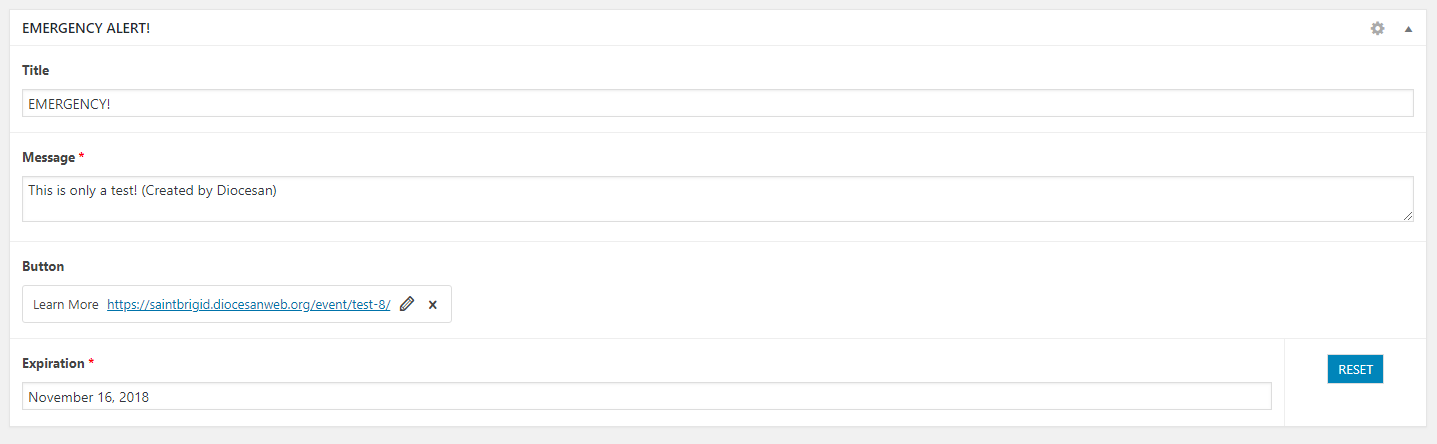Edit the Learn More link with the pencil
This screenshot has width=1437, height=444.
(406, 304)
